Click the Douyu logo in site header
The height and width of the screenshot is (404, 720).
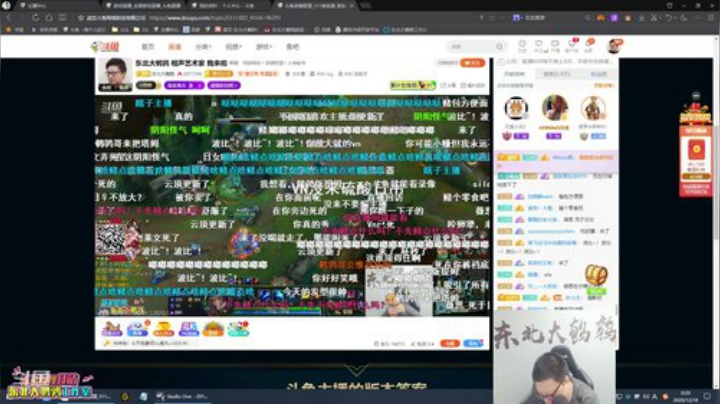coord(105,46)
